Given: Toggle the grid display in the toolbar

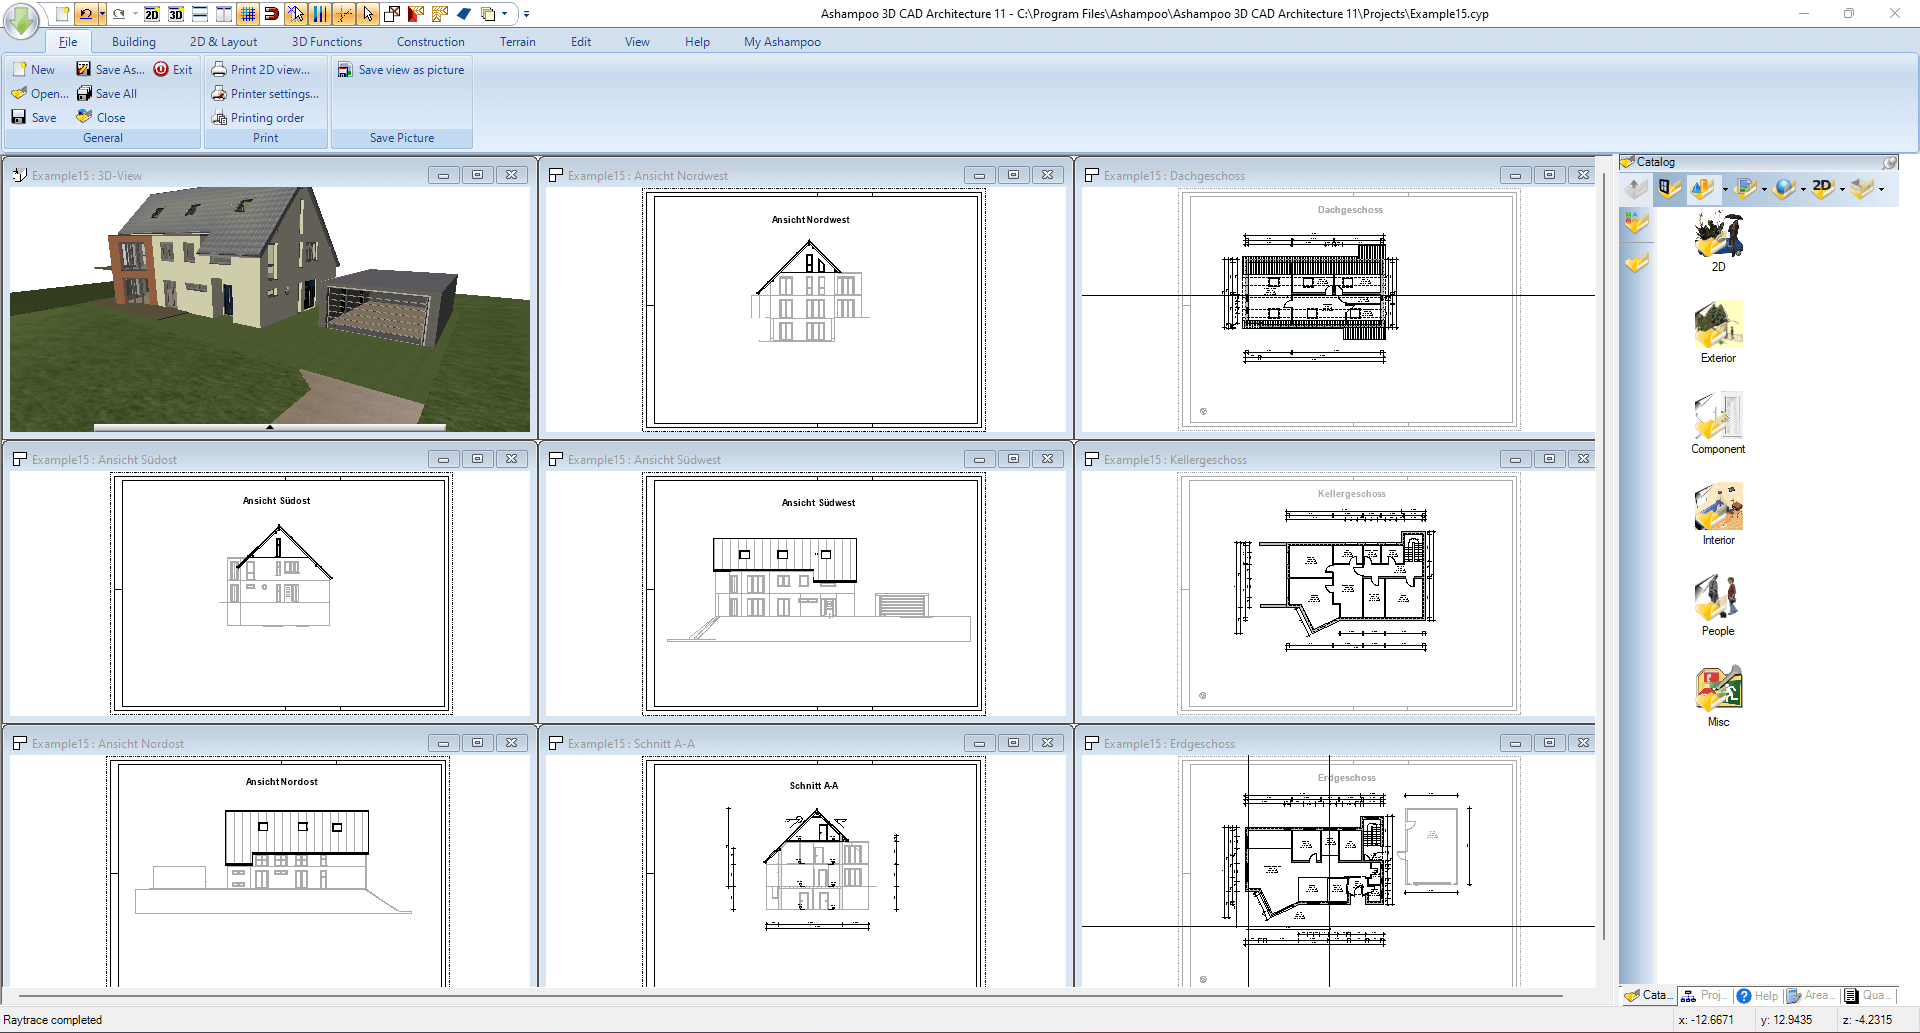Looking at the screenshot, I should click(x=247, y=15).
